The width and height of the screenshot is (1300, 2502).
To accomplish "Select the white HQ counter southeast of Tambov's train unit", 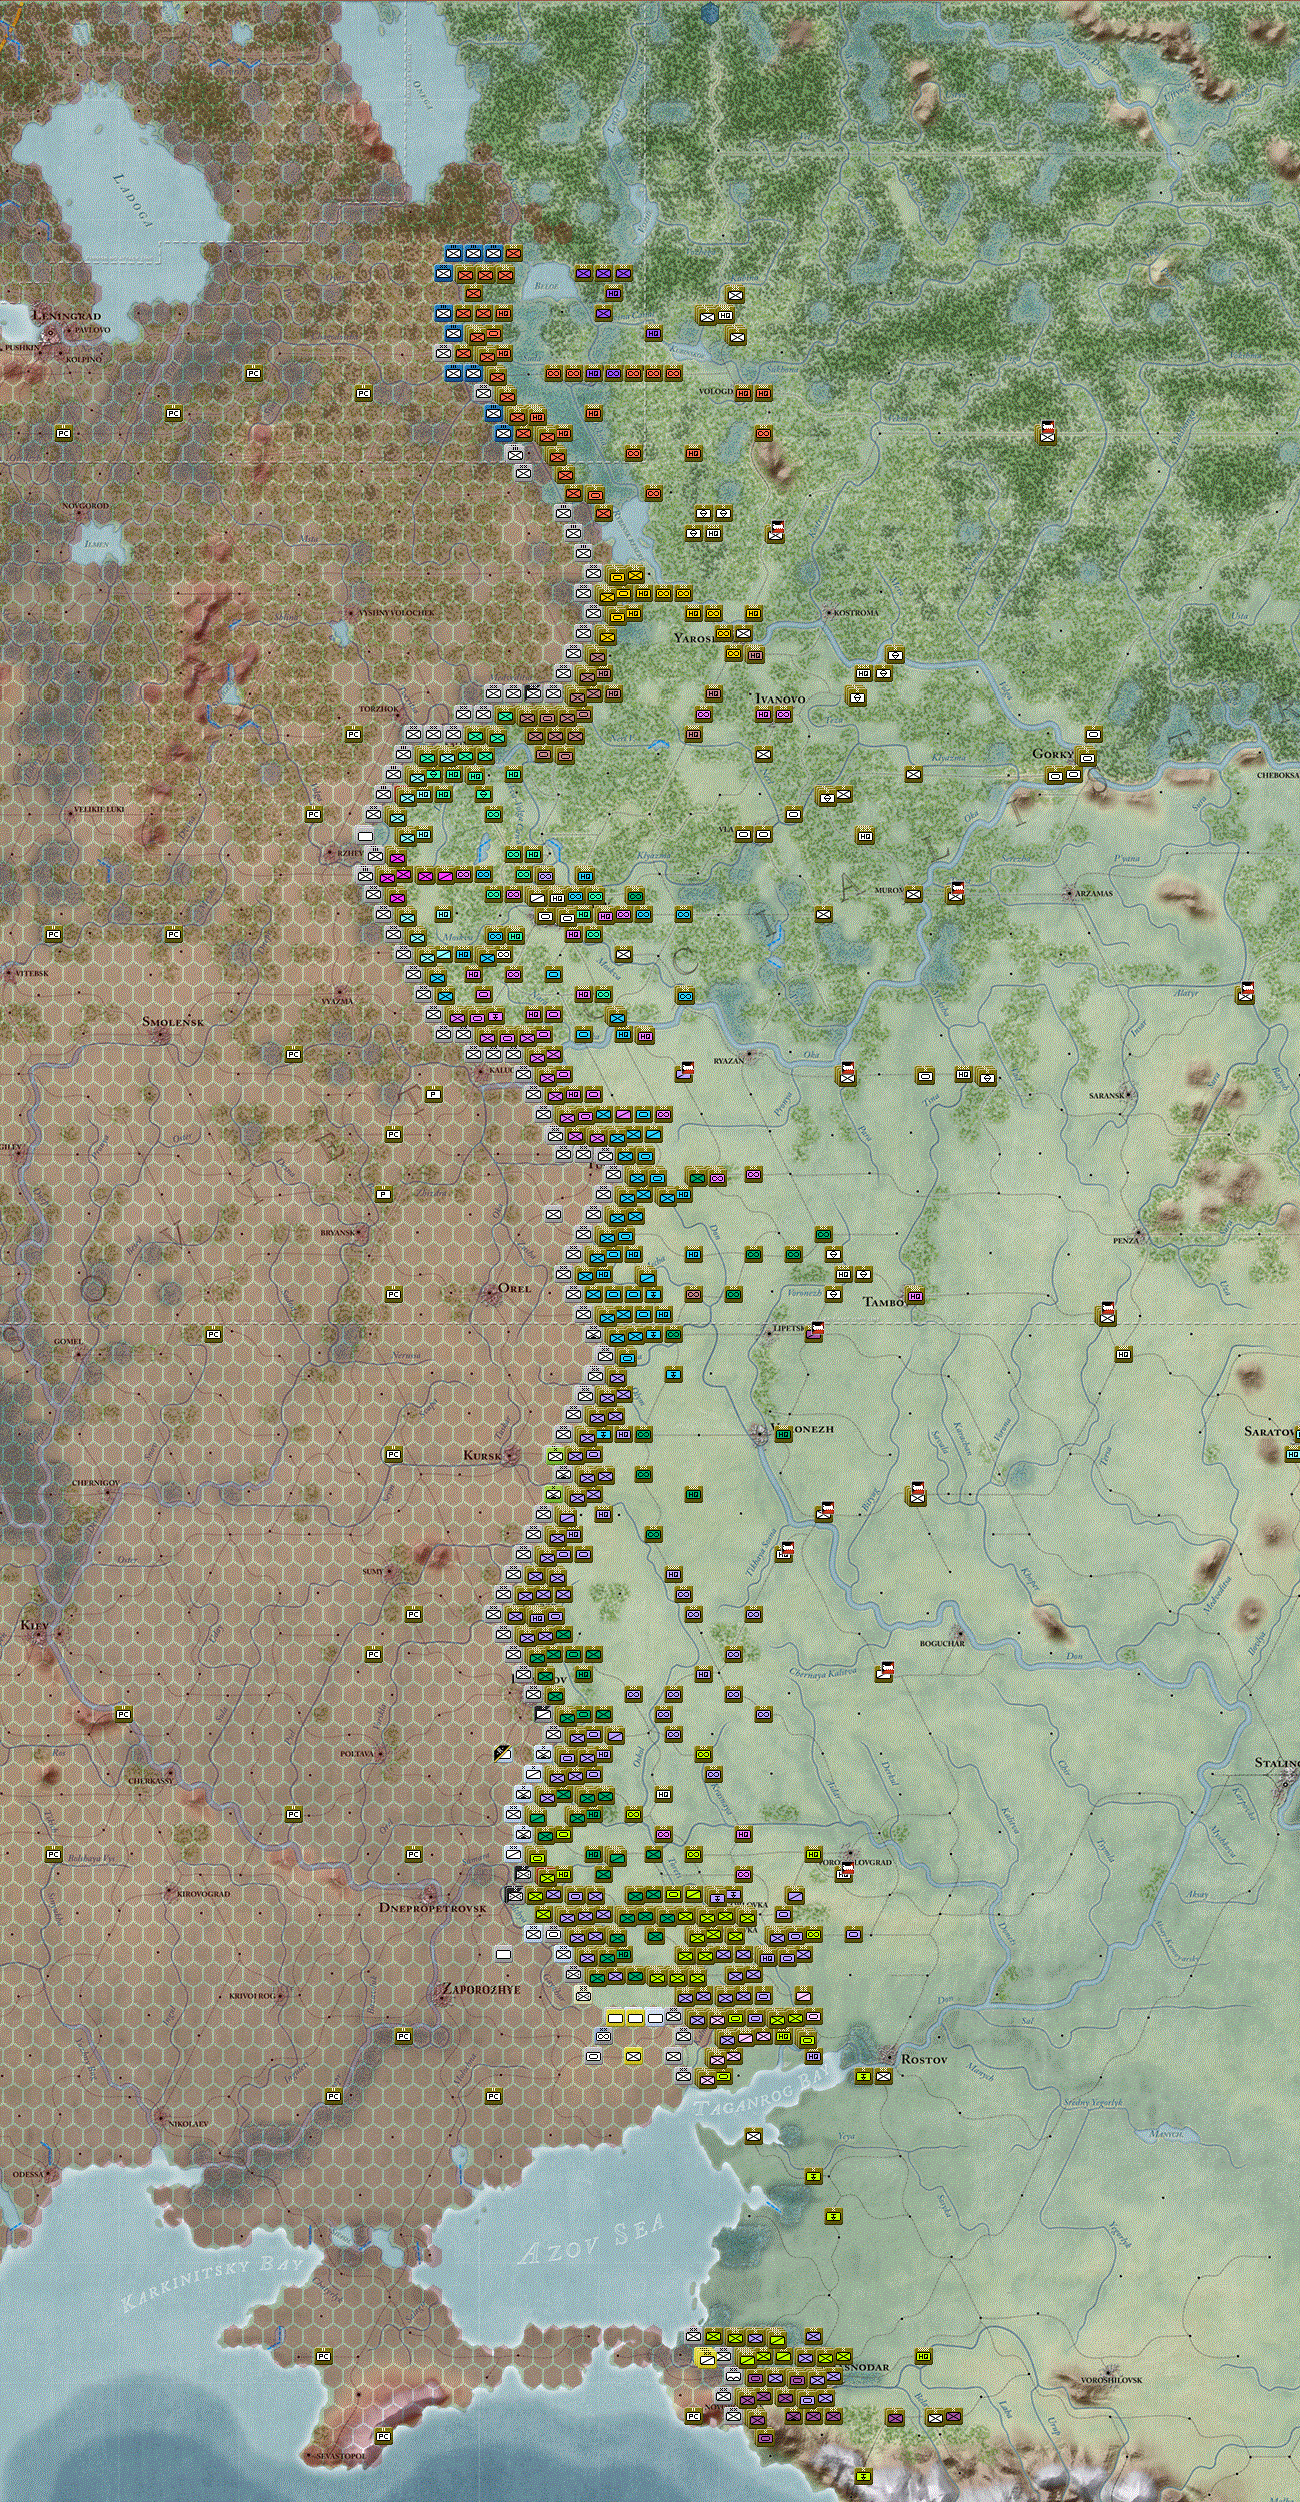I will coord(1123,1354).
